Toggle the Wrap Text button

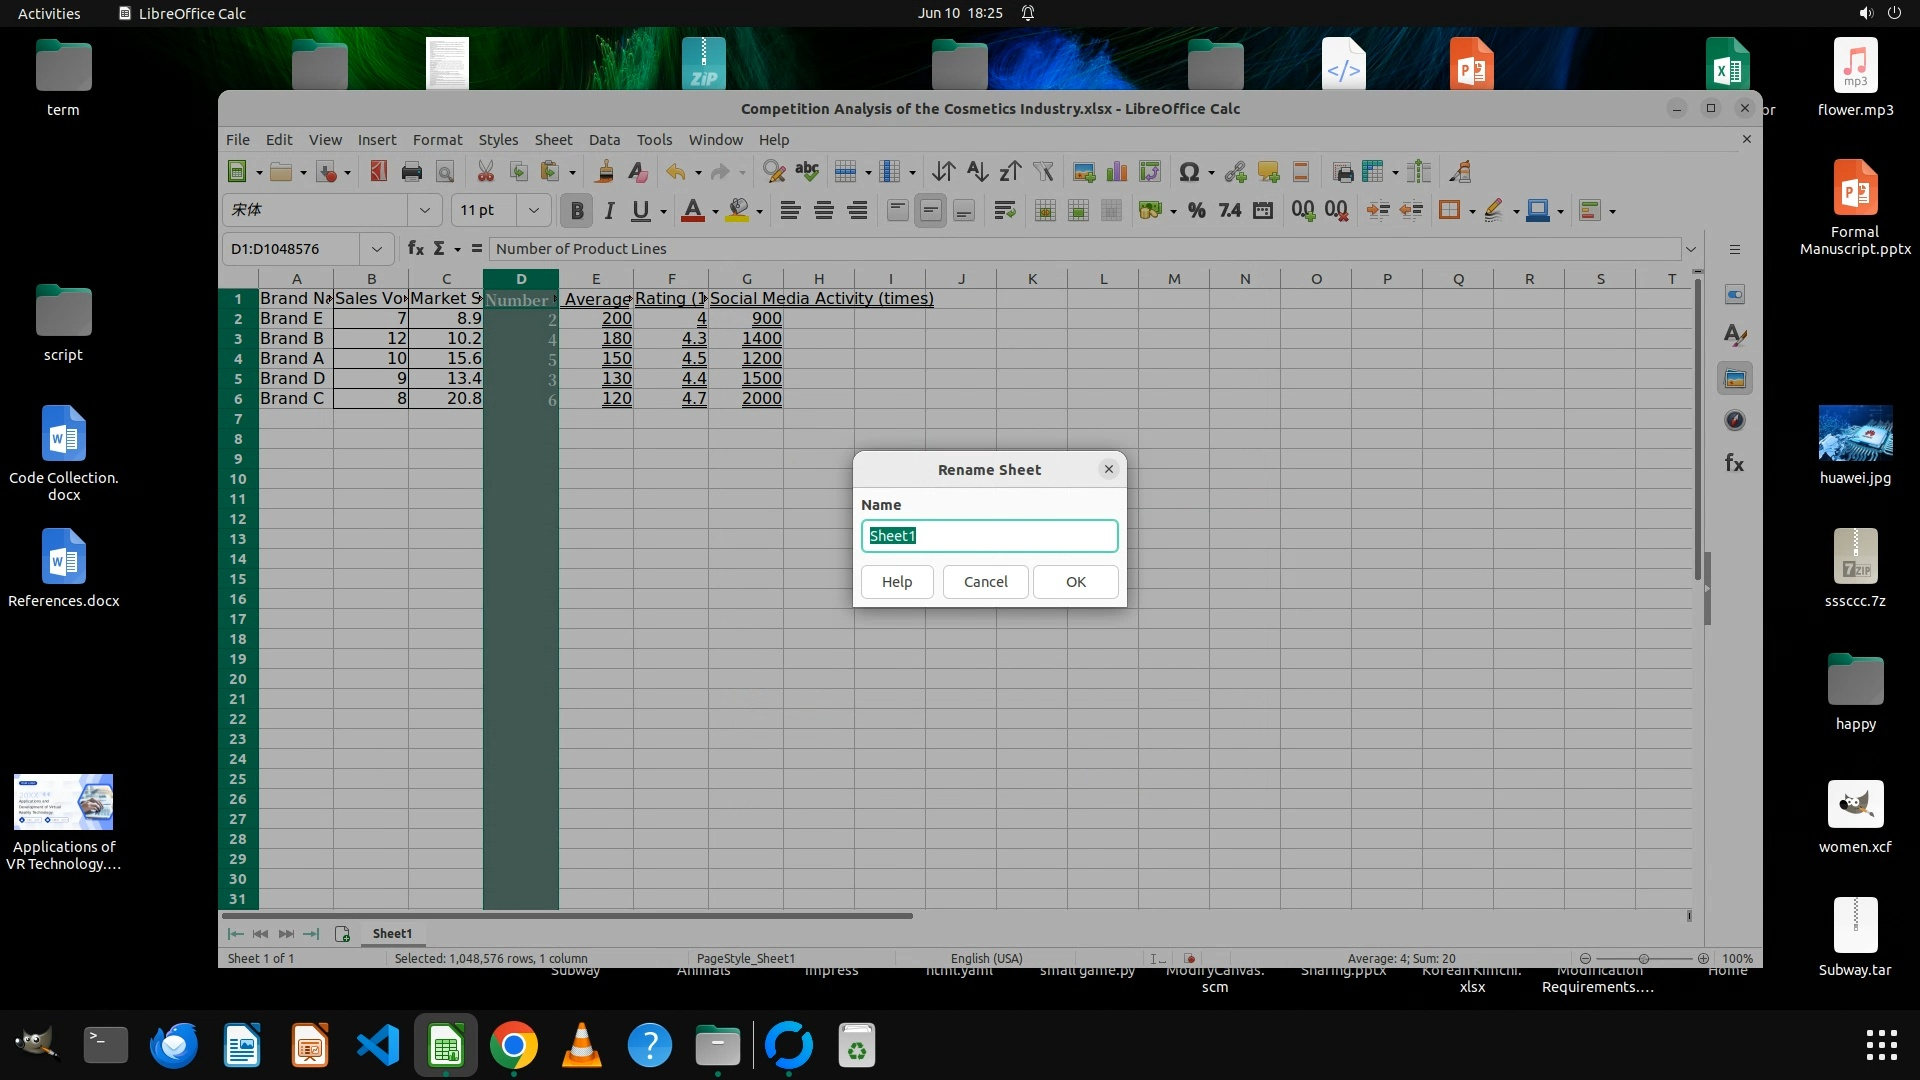pos(1004,210)
